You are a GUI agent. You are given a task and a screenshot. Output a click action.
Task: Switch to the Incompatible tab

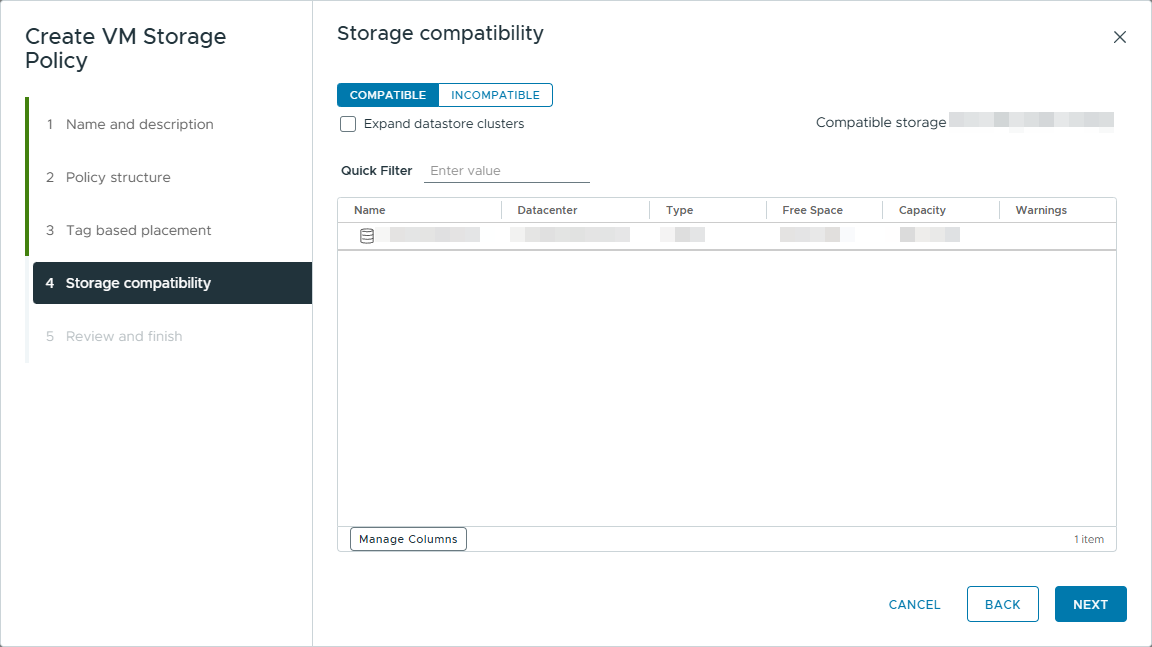pyautogui.click(x=495, y=95)
